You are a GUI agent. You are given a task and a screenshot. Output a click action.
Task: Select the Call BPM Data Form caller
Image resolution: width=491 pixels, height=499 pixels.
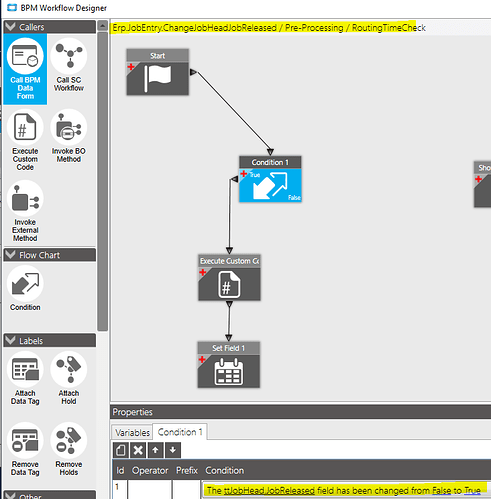pyautogui.click(x=25, y=69)
